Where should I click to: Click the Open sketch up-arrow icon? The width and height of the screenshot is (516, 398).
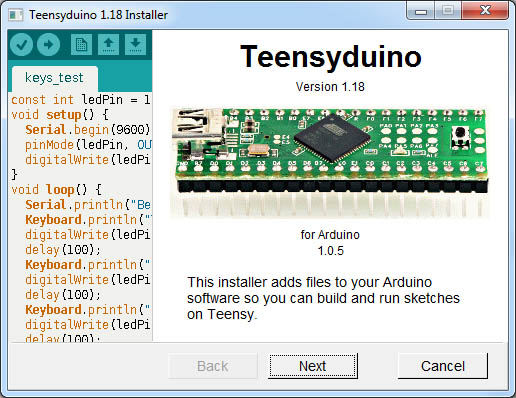(108, 44)
